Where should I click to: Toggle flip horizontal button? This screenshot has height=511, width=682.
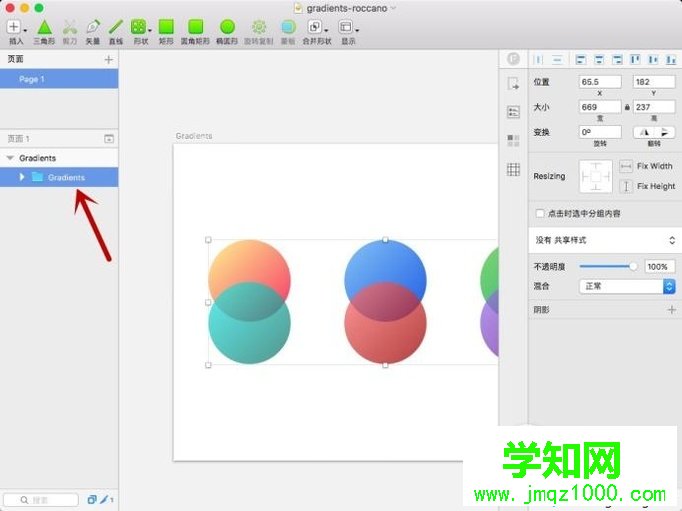click(x=644, y=132)
